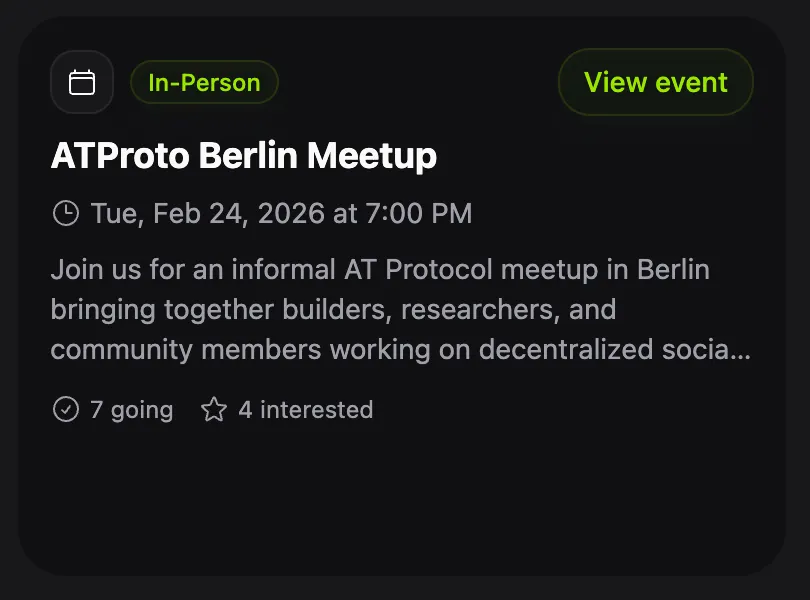Click the calendar icon on the event card

(82, 83)
